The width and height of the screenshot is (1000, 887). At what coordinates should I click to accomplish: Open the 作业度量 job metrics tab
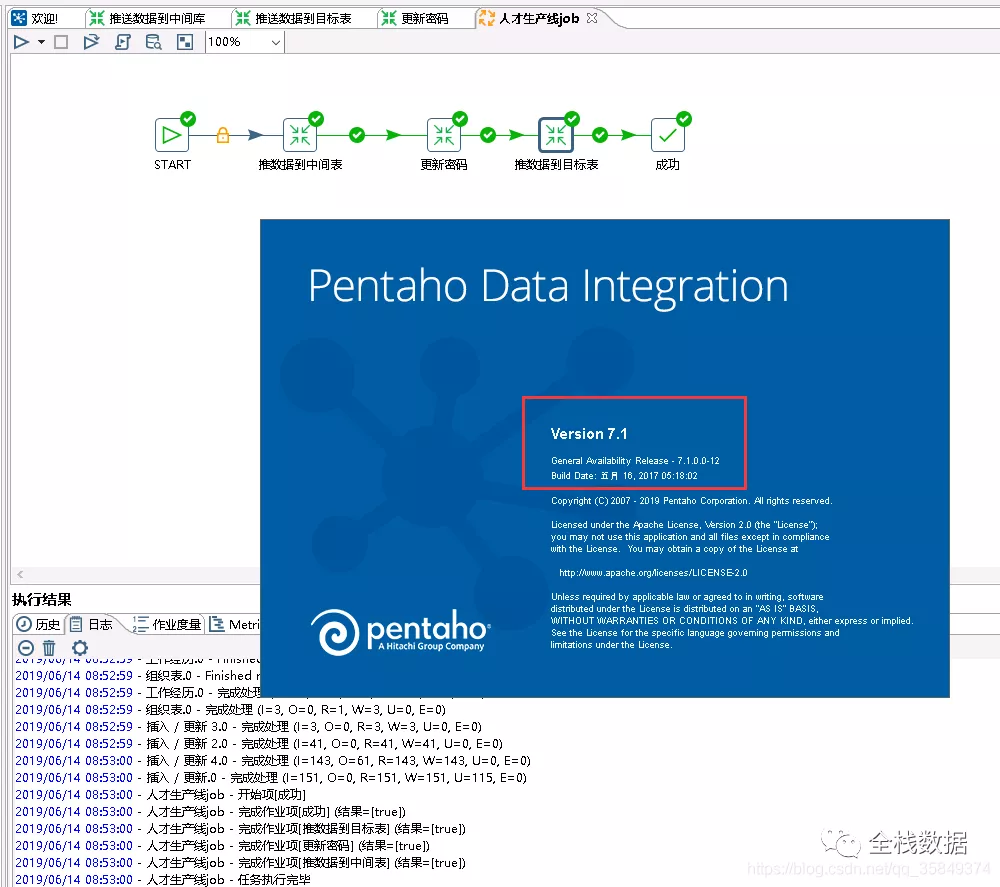(x=167, y=624)
